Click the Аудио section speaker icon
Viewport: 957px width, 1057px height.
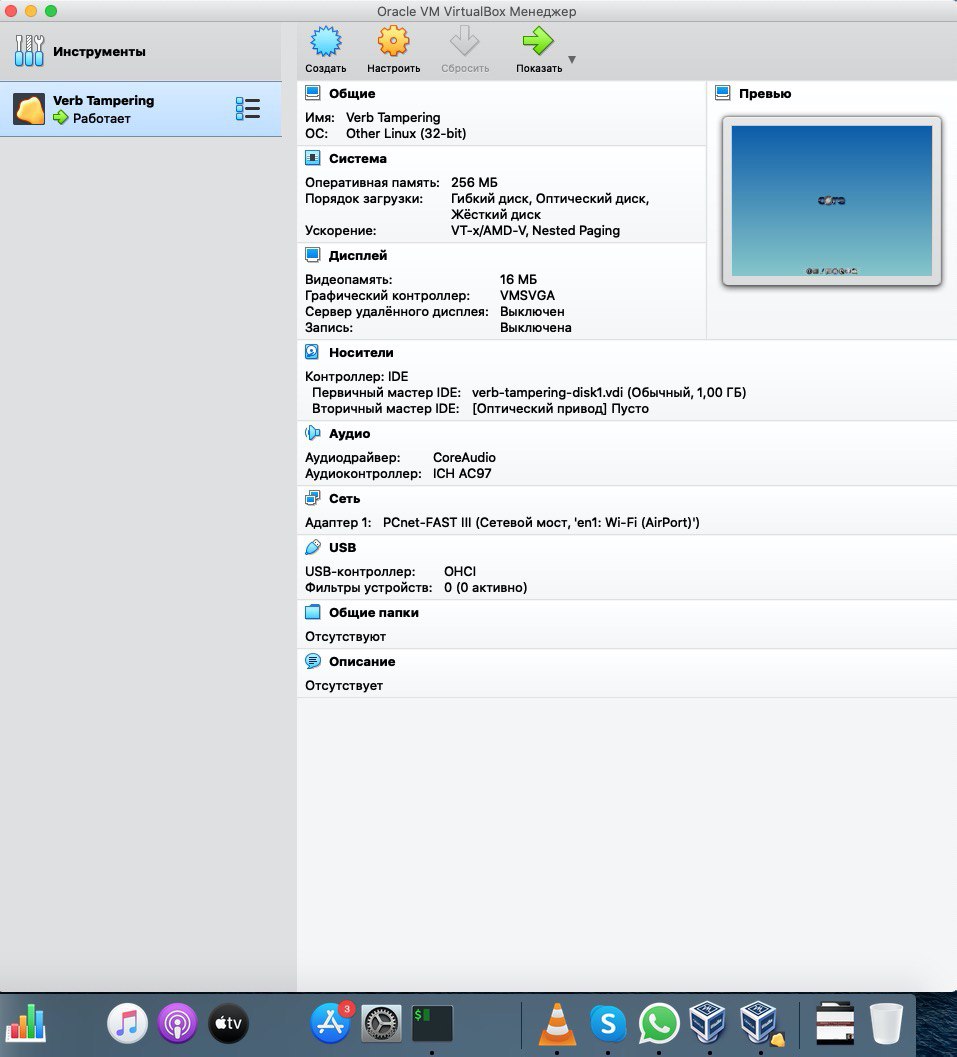coord(312,433)
